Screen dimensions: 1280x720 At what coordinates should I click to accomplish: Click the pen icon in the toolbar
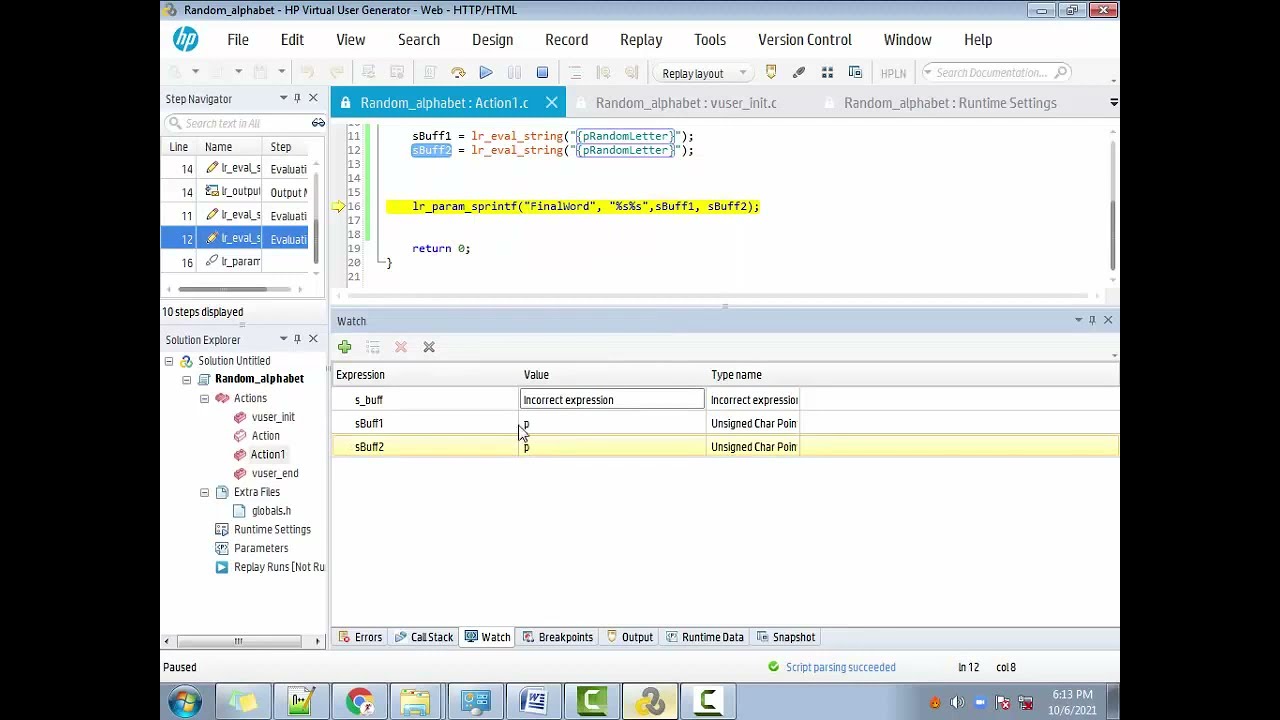click(x=799, y=73)
